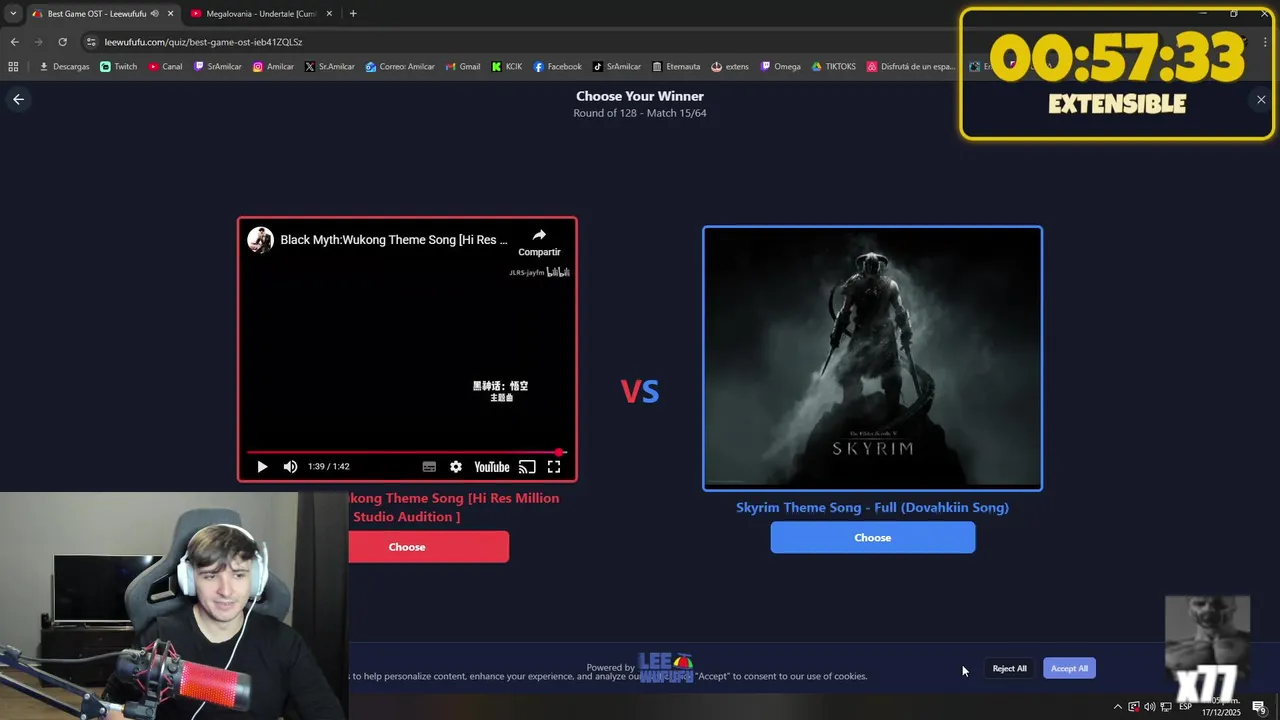Mute the Best Game OST tab audio icon

click(155, 14)
